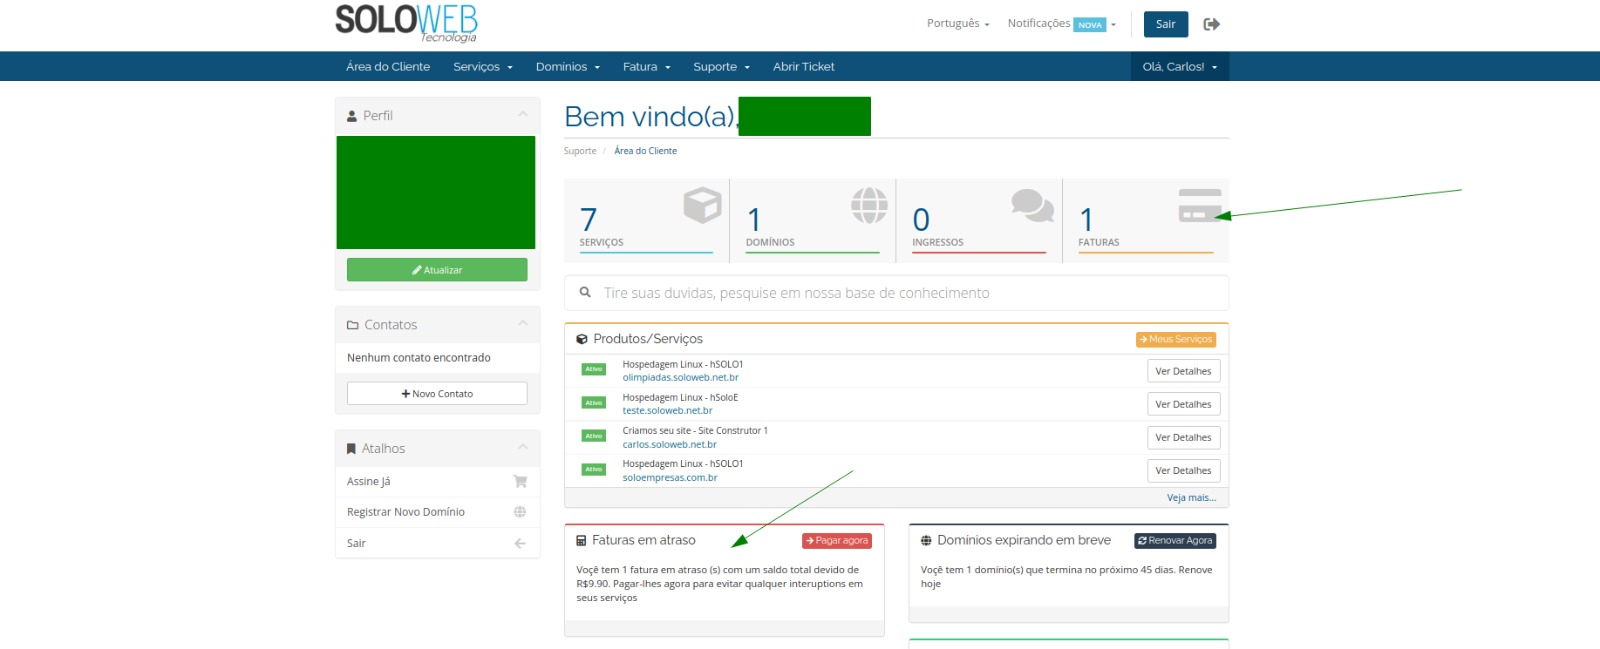
Task: Open the teste.soloweb.net.br link
Action: click(667, 411)
